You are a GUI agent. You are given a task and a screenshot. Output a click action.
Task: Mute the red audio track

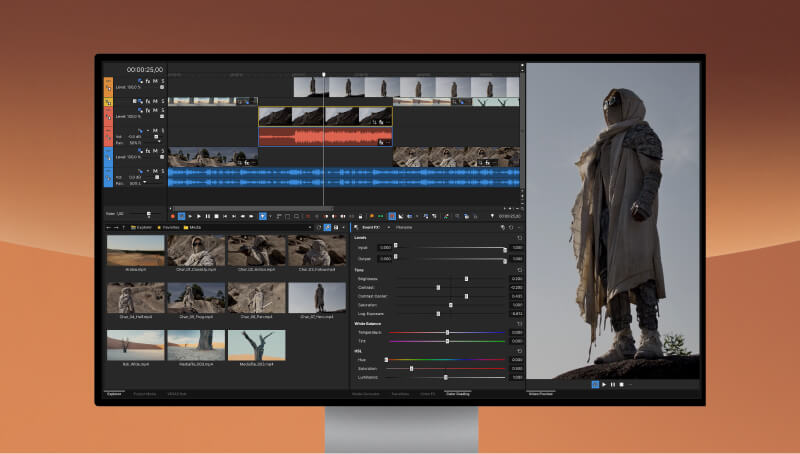(155, 131)
